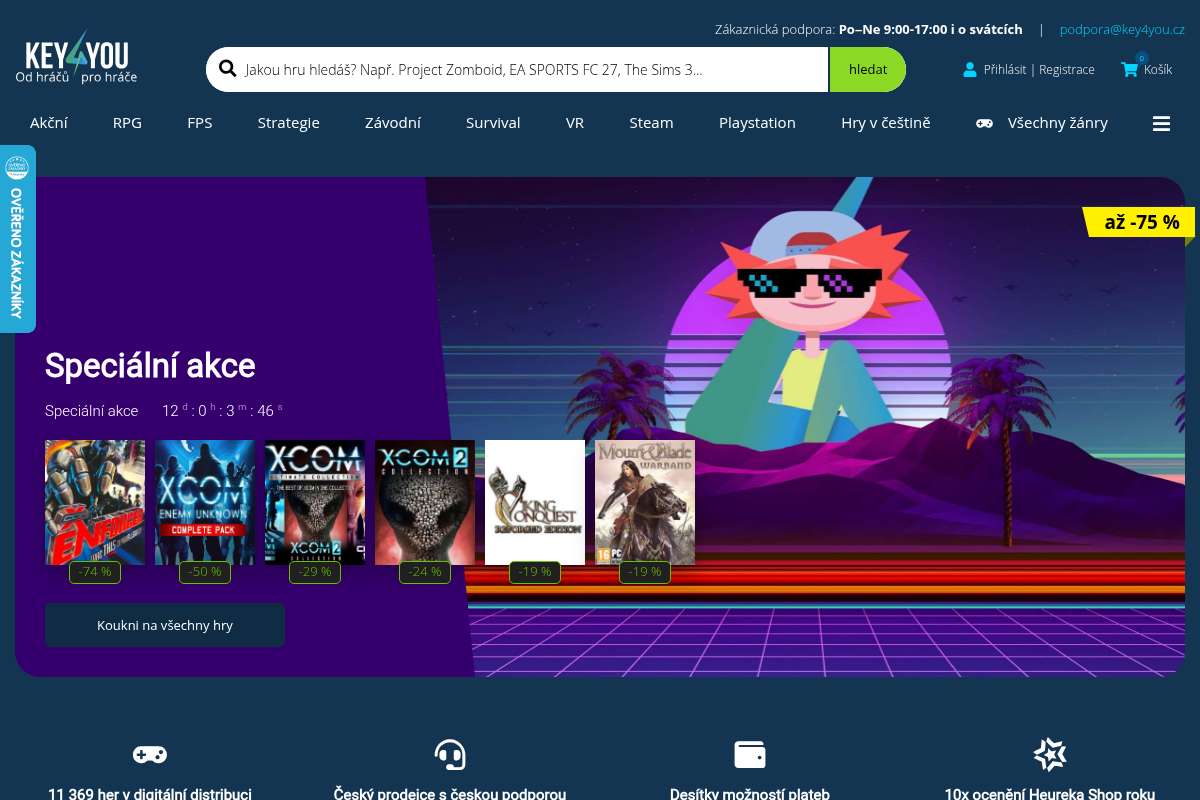Click the headset support icon
Screen dimensions: 1200x800
pyautogui.click(x=450, y=754)
